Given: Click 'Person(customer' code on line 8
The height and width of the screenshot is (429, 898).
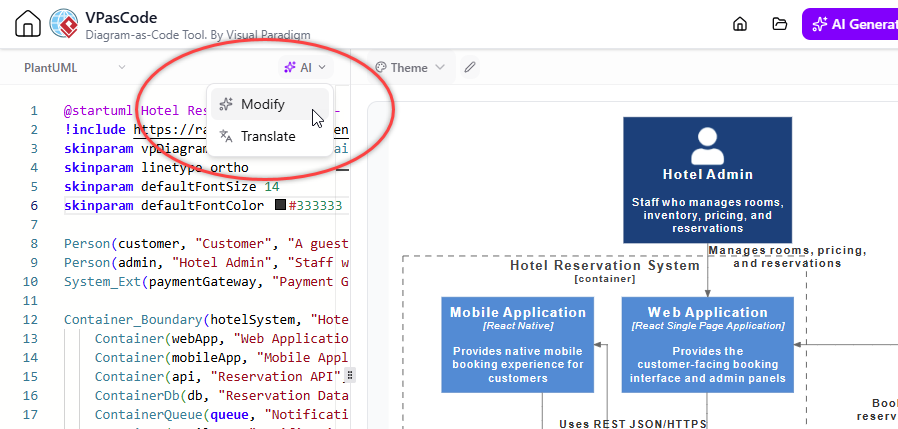Looking at the screenshot, I should (x=123, y=243).
